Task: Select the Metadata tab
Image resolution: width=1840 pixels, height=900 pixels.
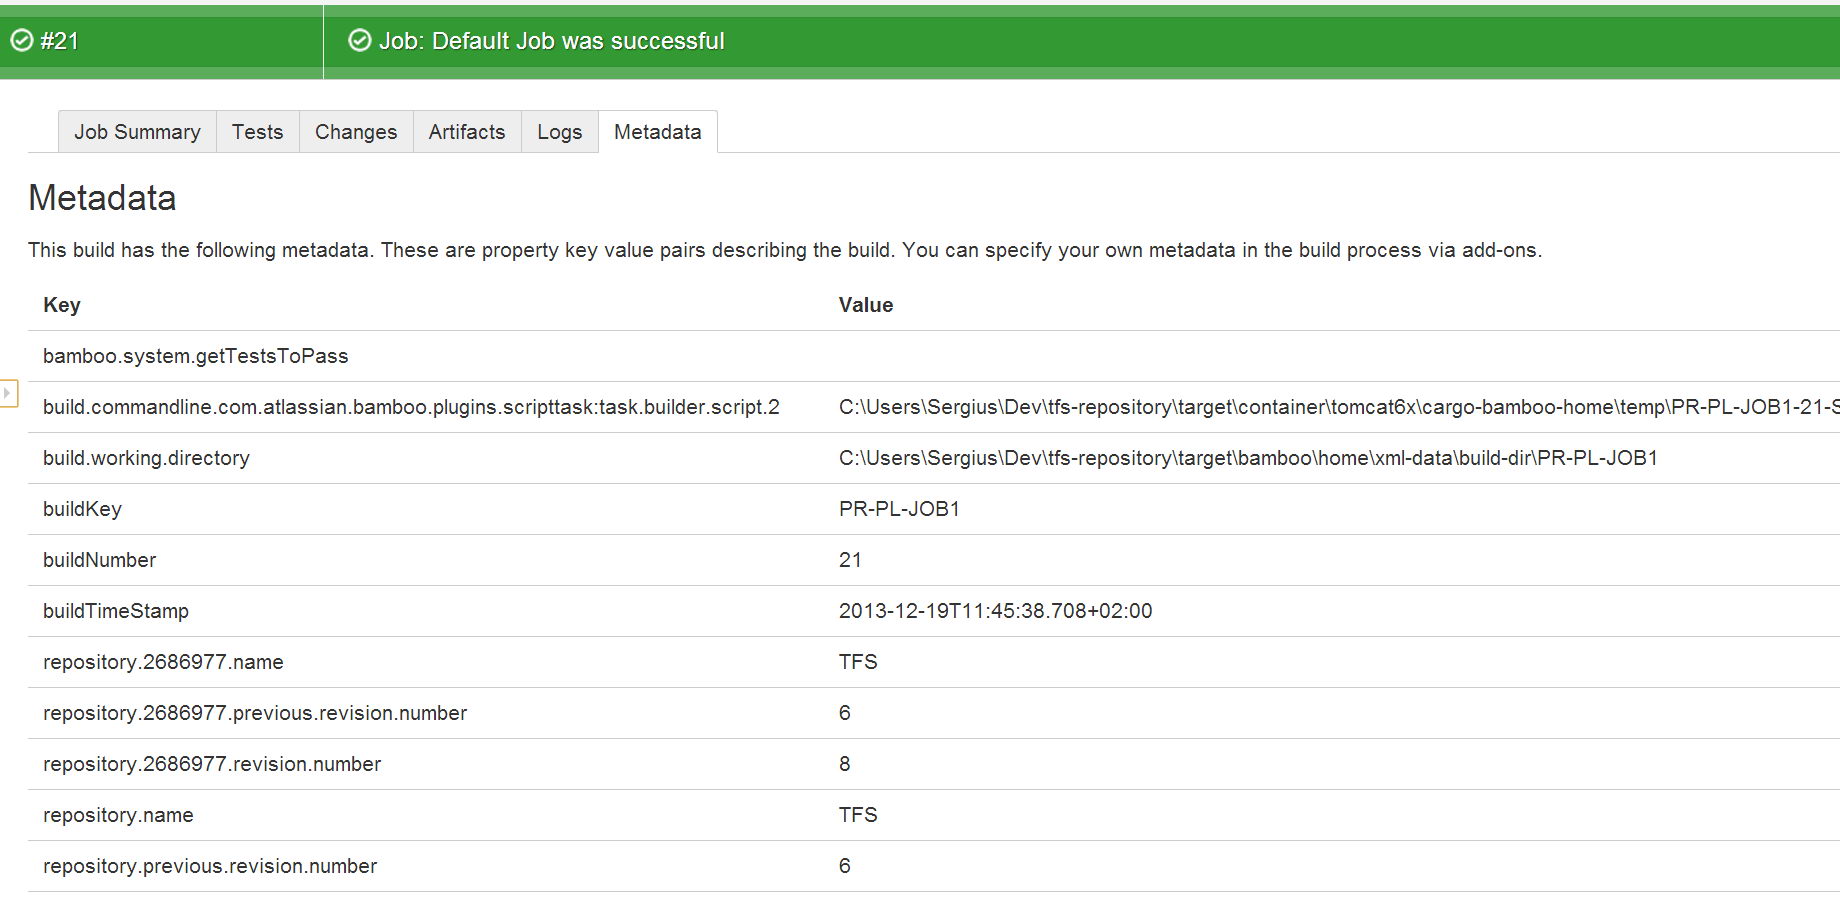Action: [658, 132]
